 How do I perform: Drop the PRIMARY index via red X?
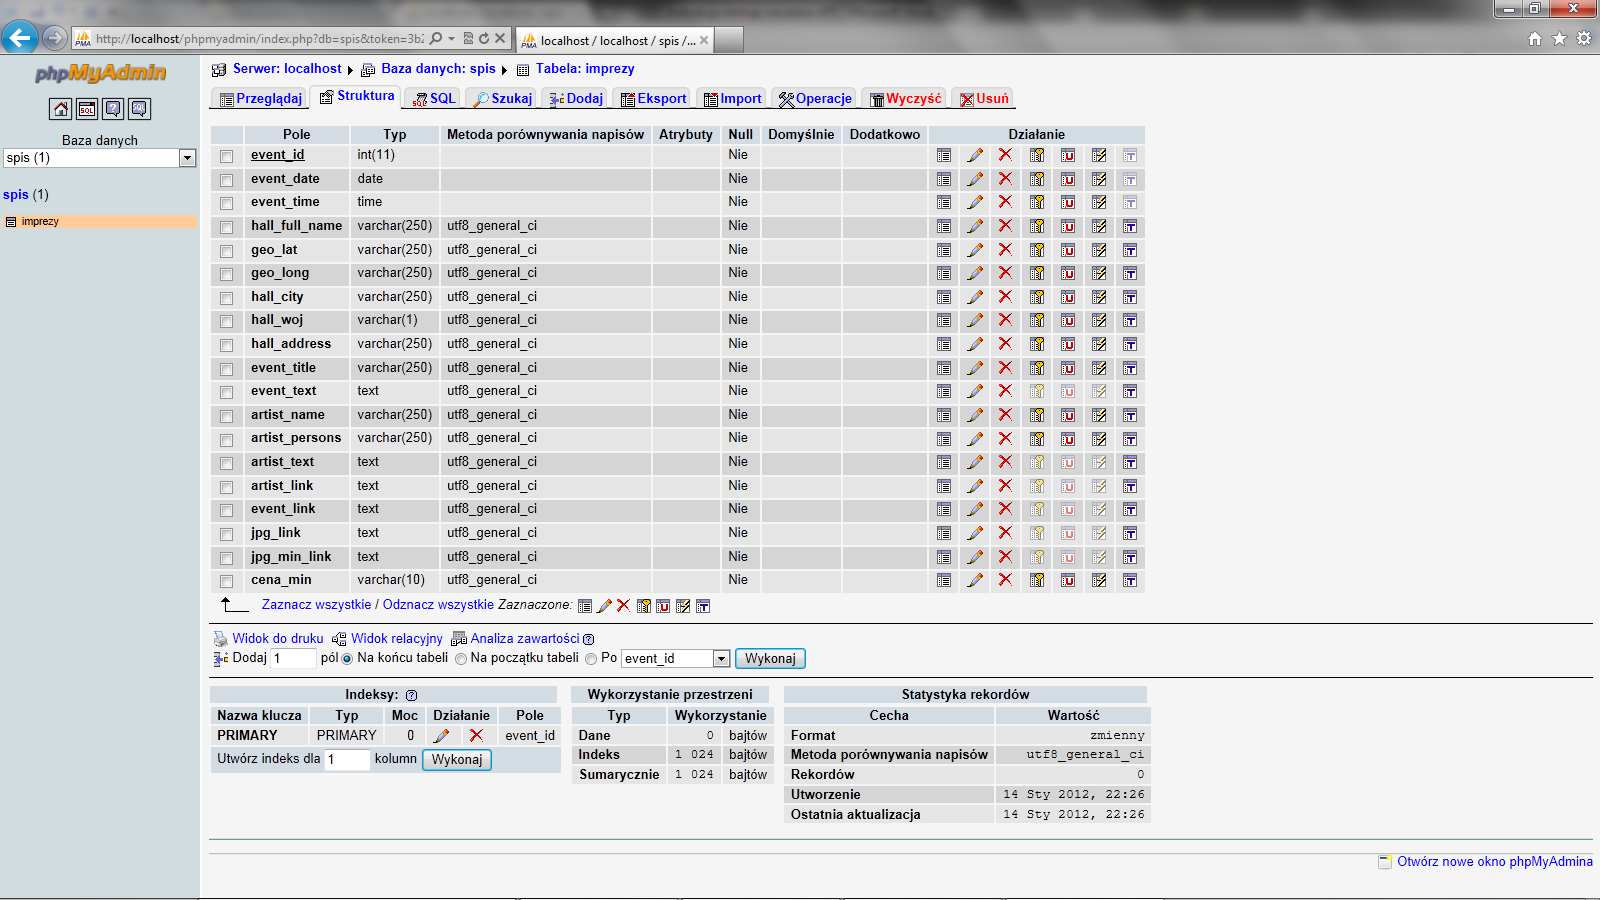(476, 736)
